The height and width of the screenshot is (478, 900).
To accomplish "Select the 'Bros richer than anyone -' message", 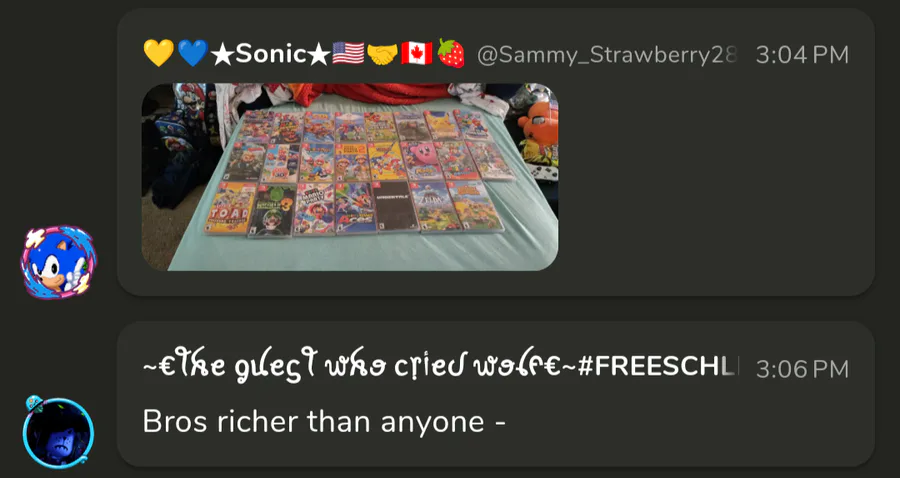I will point(324,422).
